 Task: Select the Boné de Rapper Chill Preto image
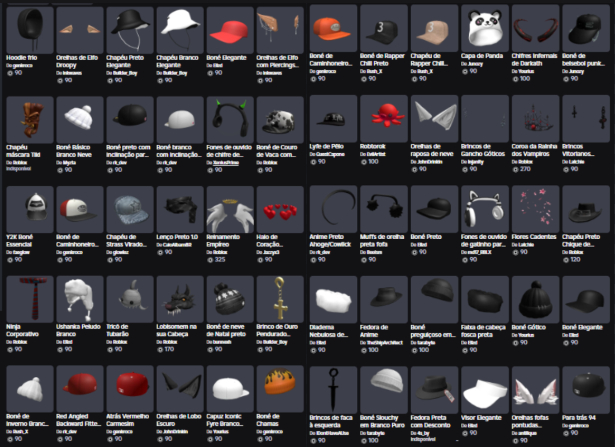pos(384,28)
